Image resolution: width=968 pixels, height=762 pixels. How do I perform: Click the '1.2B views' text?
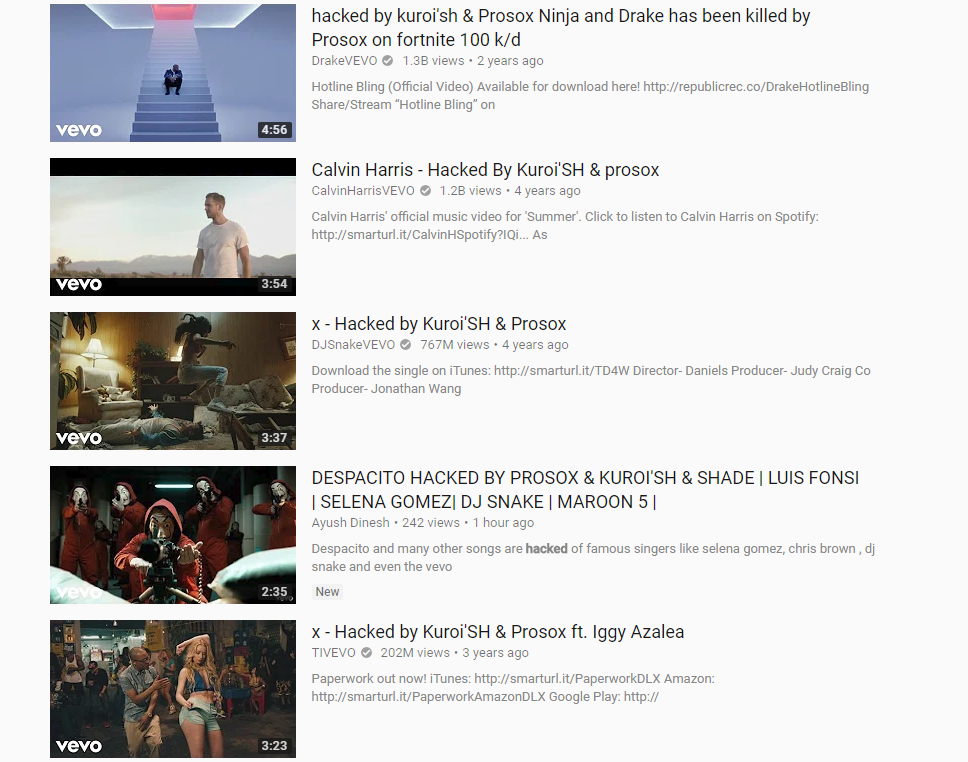(470, 190)
